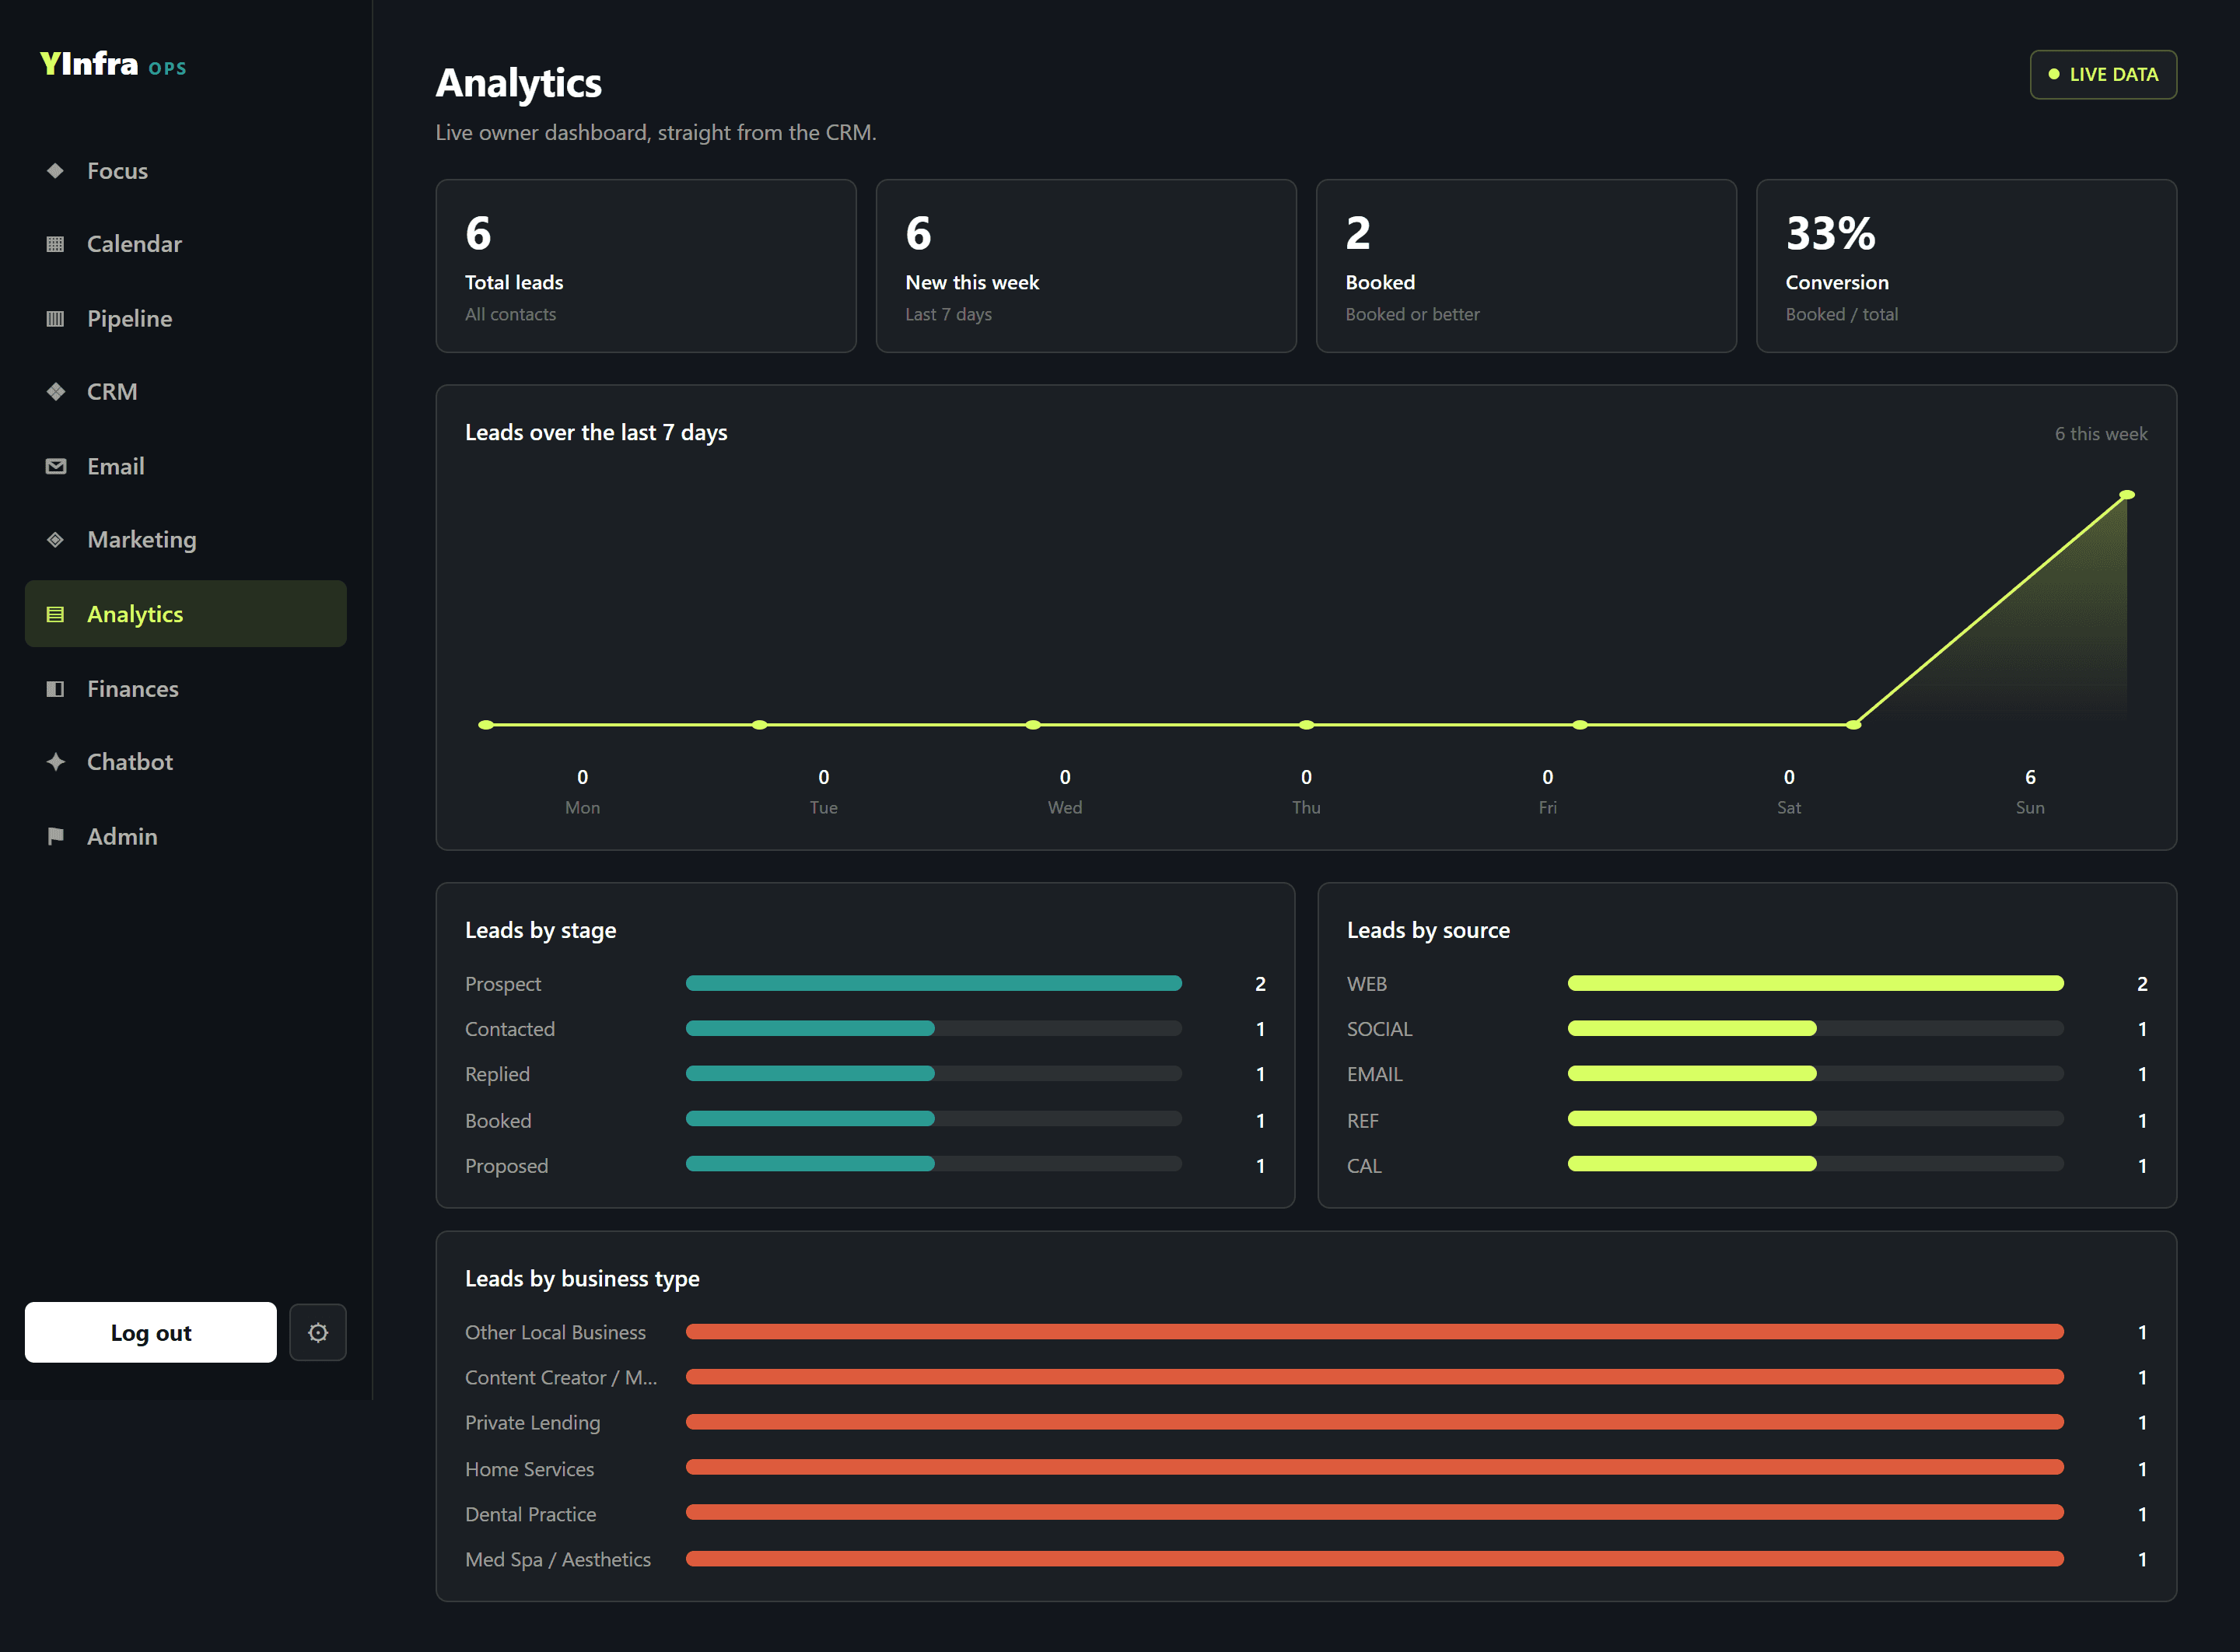Click the "REF" source label

point(1362,1121)
